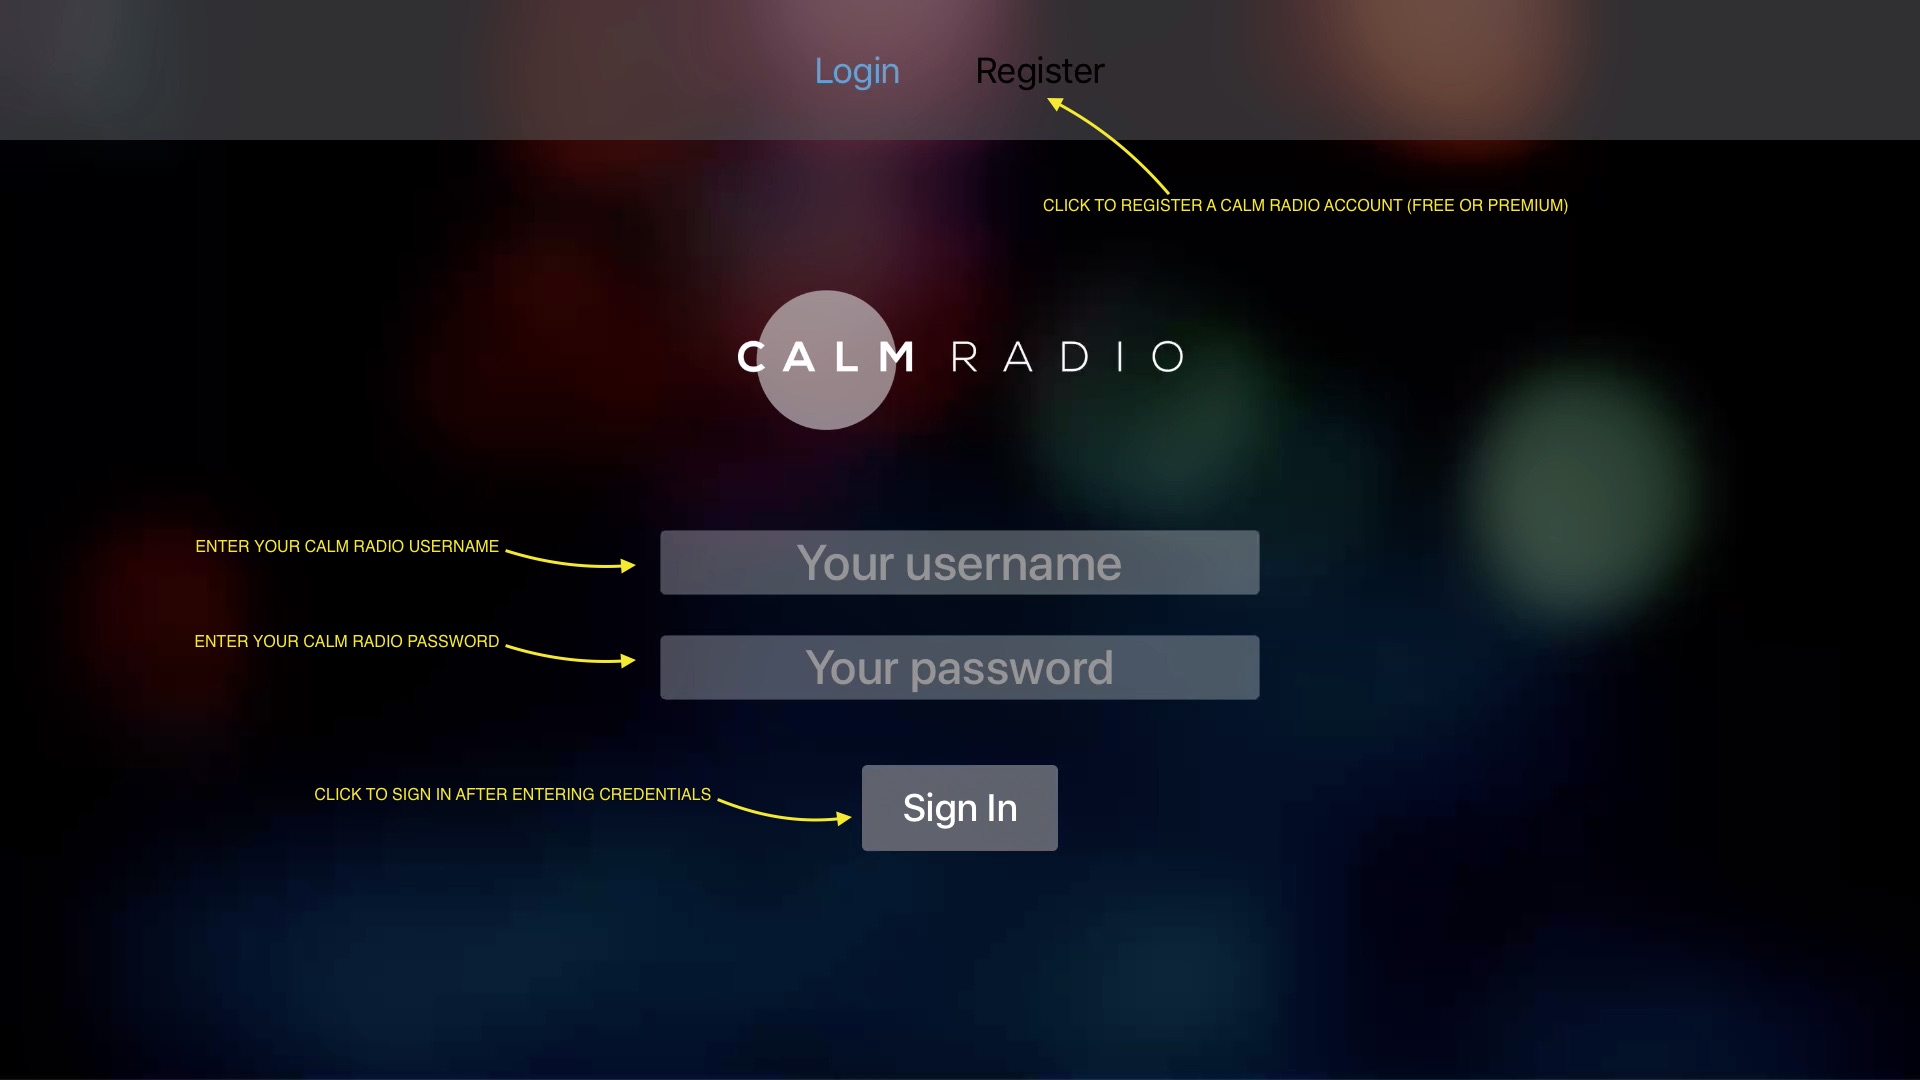Click the Sign In credential submit button
This screenshot has height=1080, width=1920.
tap(960, 807)
